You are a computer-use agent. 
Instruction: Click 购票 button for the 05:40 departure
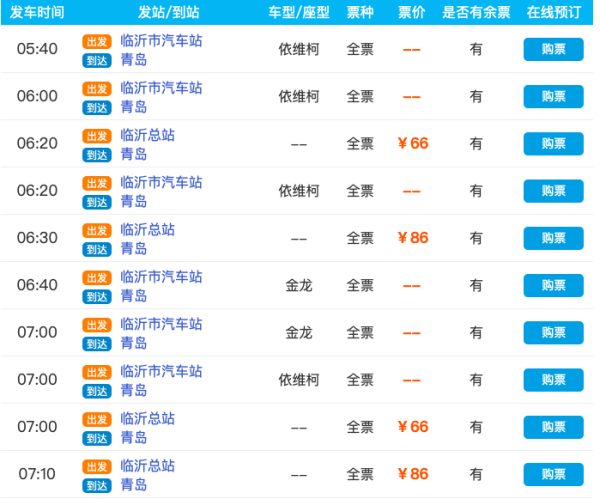tap(553, 49)
